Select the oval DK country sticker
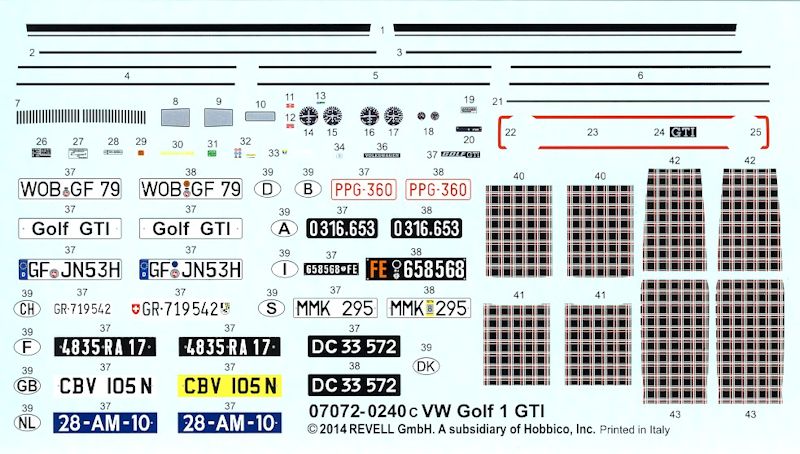800x454 pixels. (x=426, y=366)
